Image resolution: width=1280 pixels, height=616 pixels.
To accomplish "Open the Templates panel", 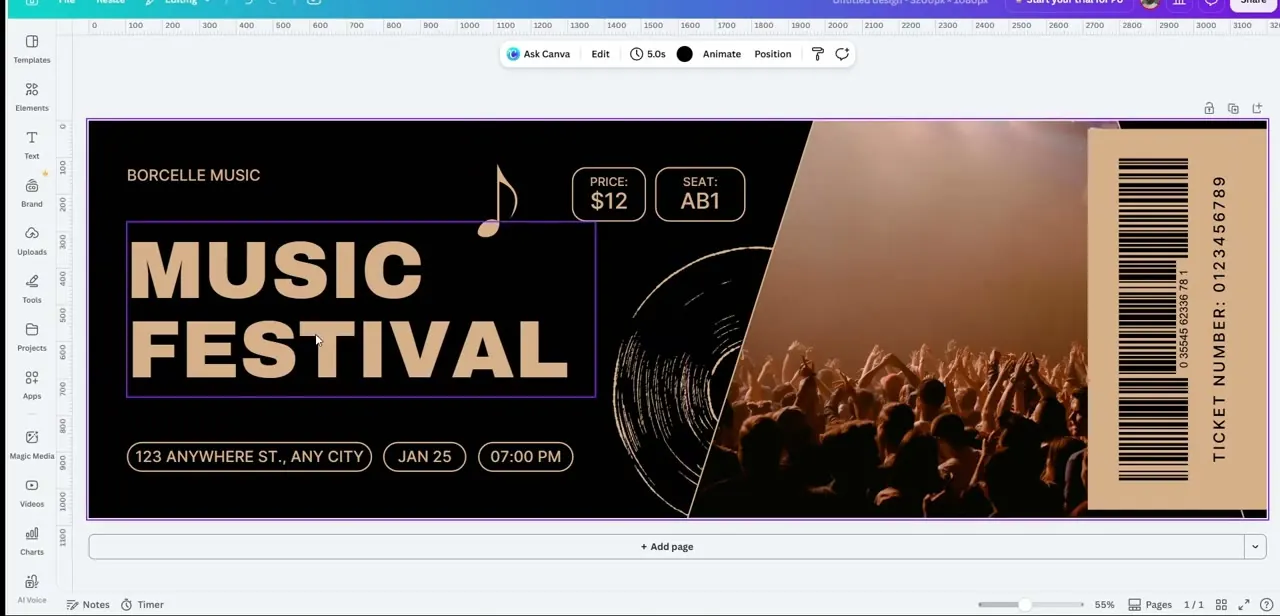I will tap(32, 48).
